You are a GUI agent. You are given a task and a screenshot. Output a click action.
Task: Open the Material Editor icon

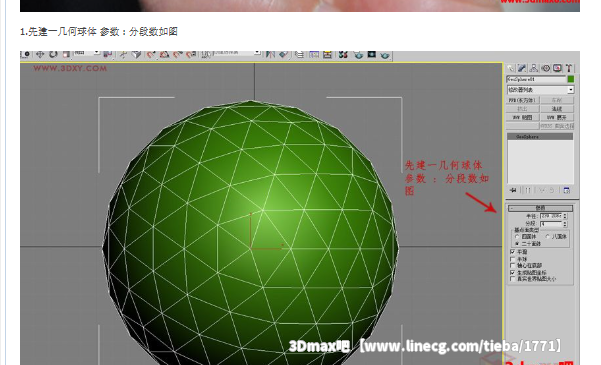click(x=343, y=54)
